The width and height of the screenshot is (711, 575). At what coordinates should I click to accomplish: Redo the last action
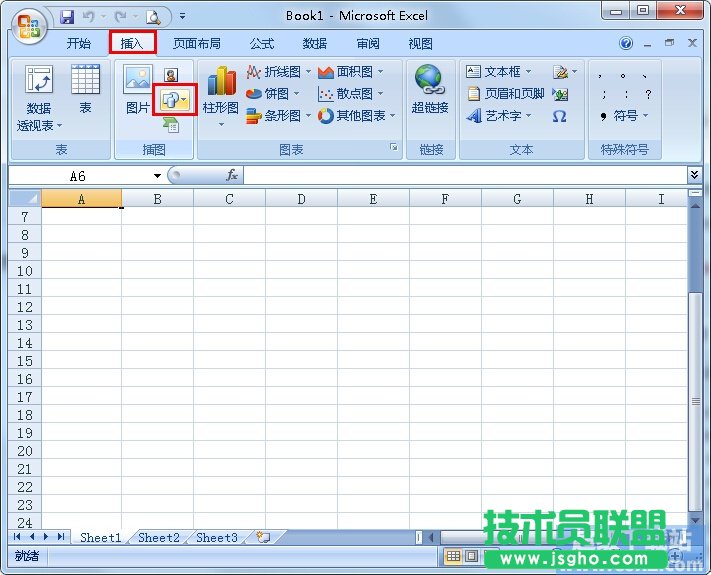(121, 17)
